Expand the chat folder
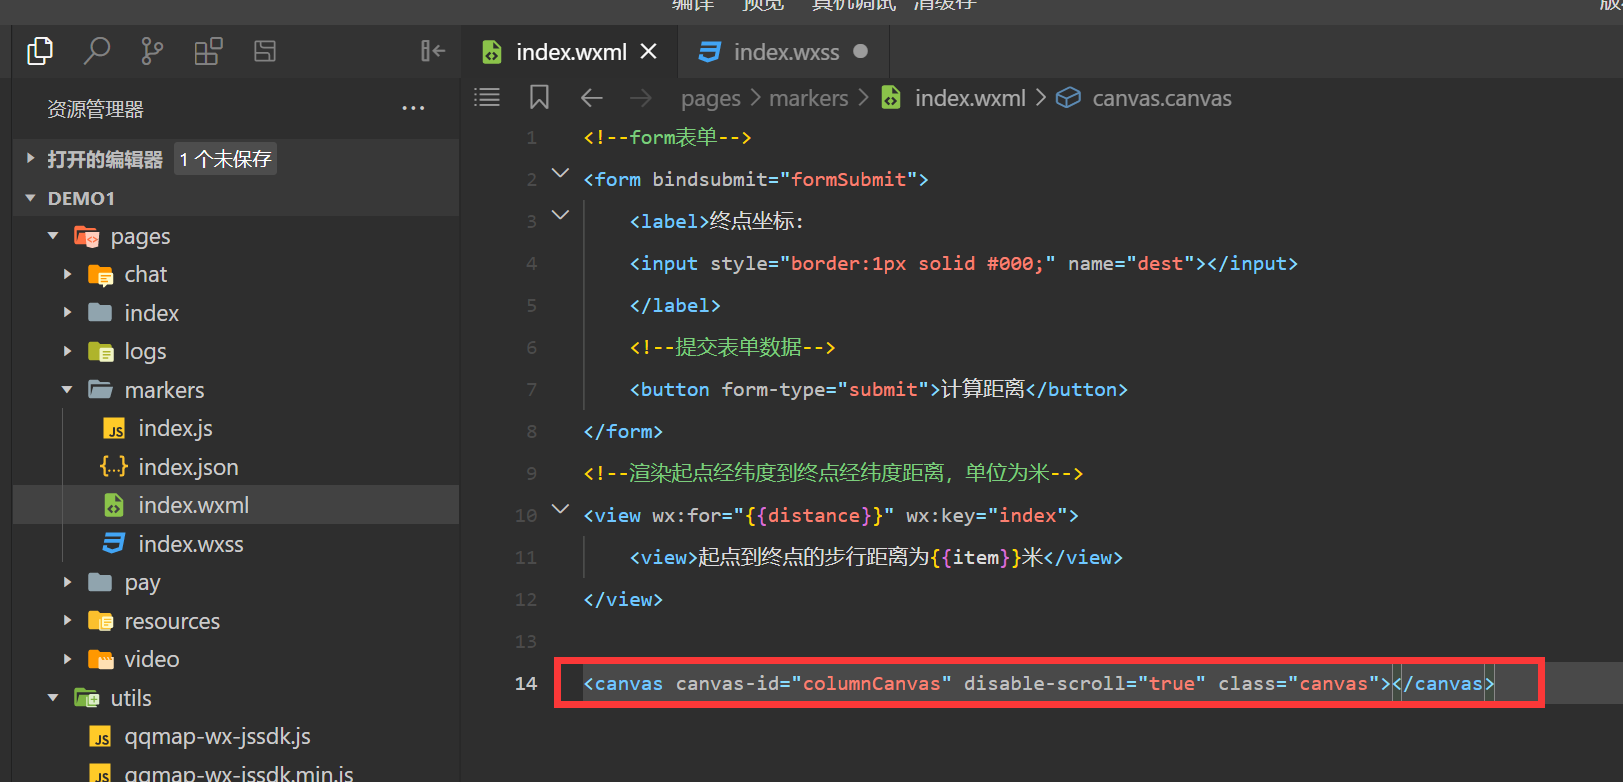The height and width of the screenshot is (782, 1623). (67, 274)
